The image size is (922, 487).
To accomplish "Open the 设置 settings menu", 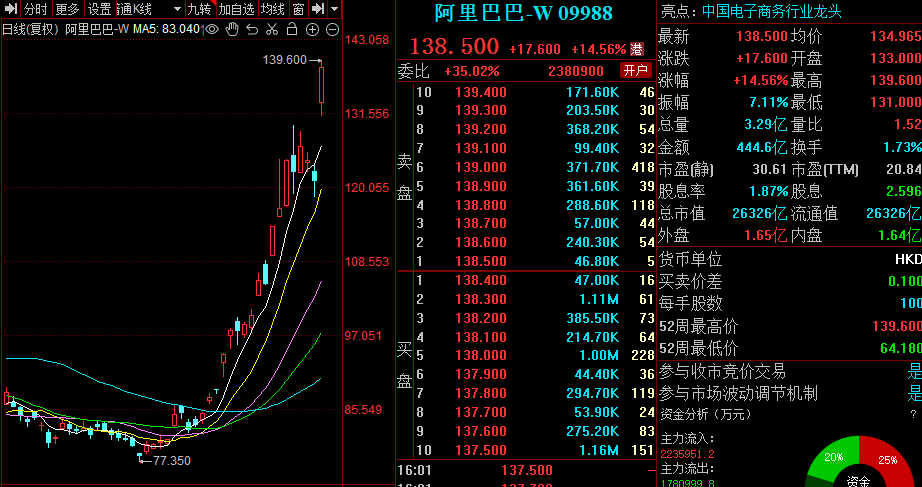I will pyautogui.click(x=99, y=9).
